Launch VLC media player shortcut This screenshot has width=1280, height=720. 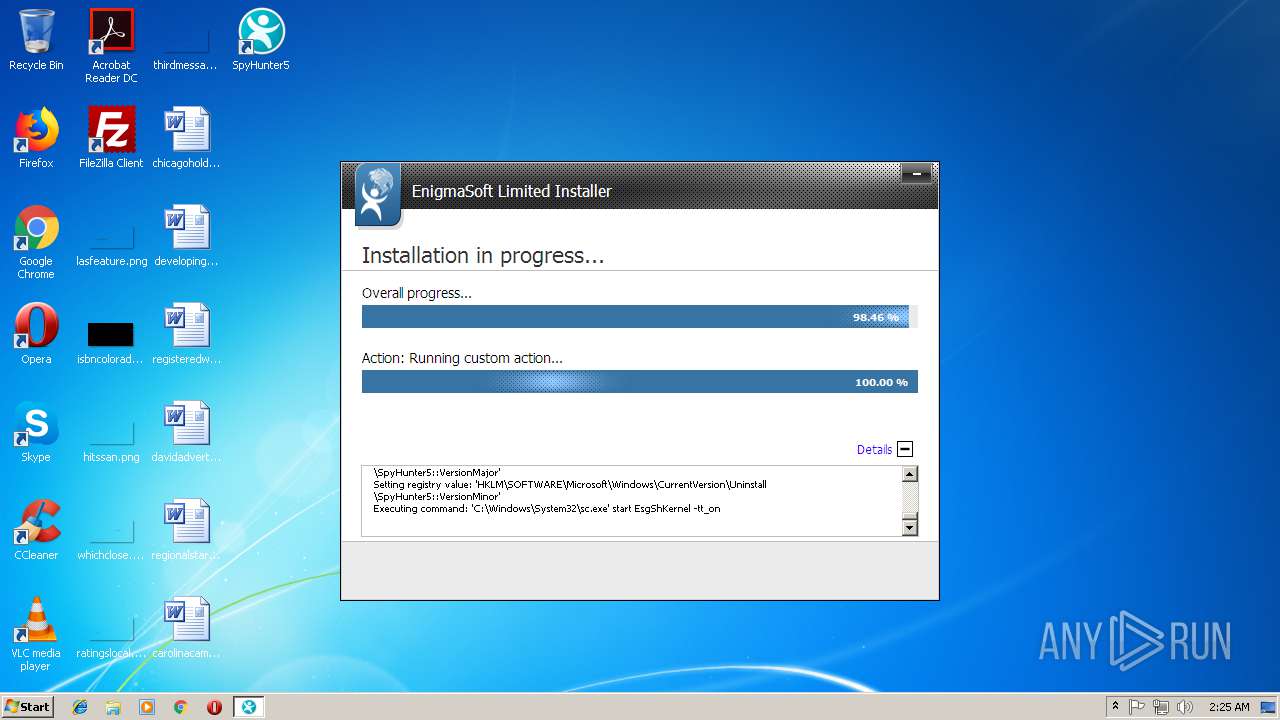pyautogui.click(x=36, y=634)
